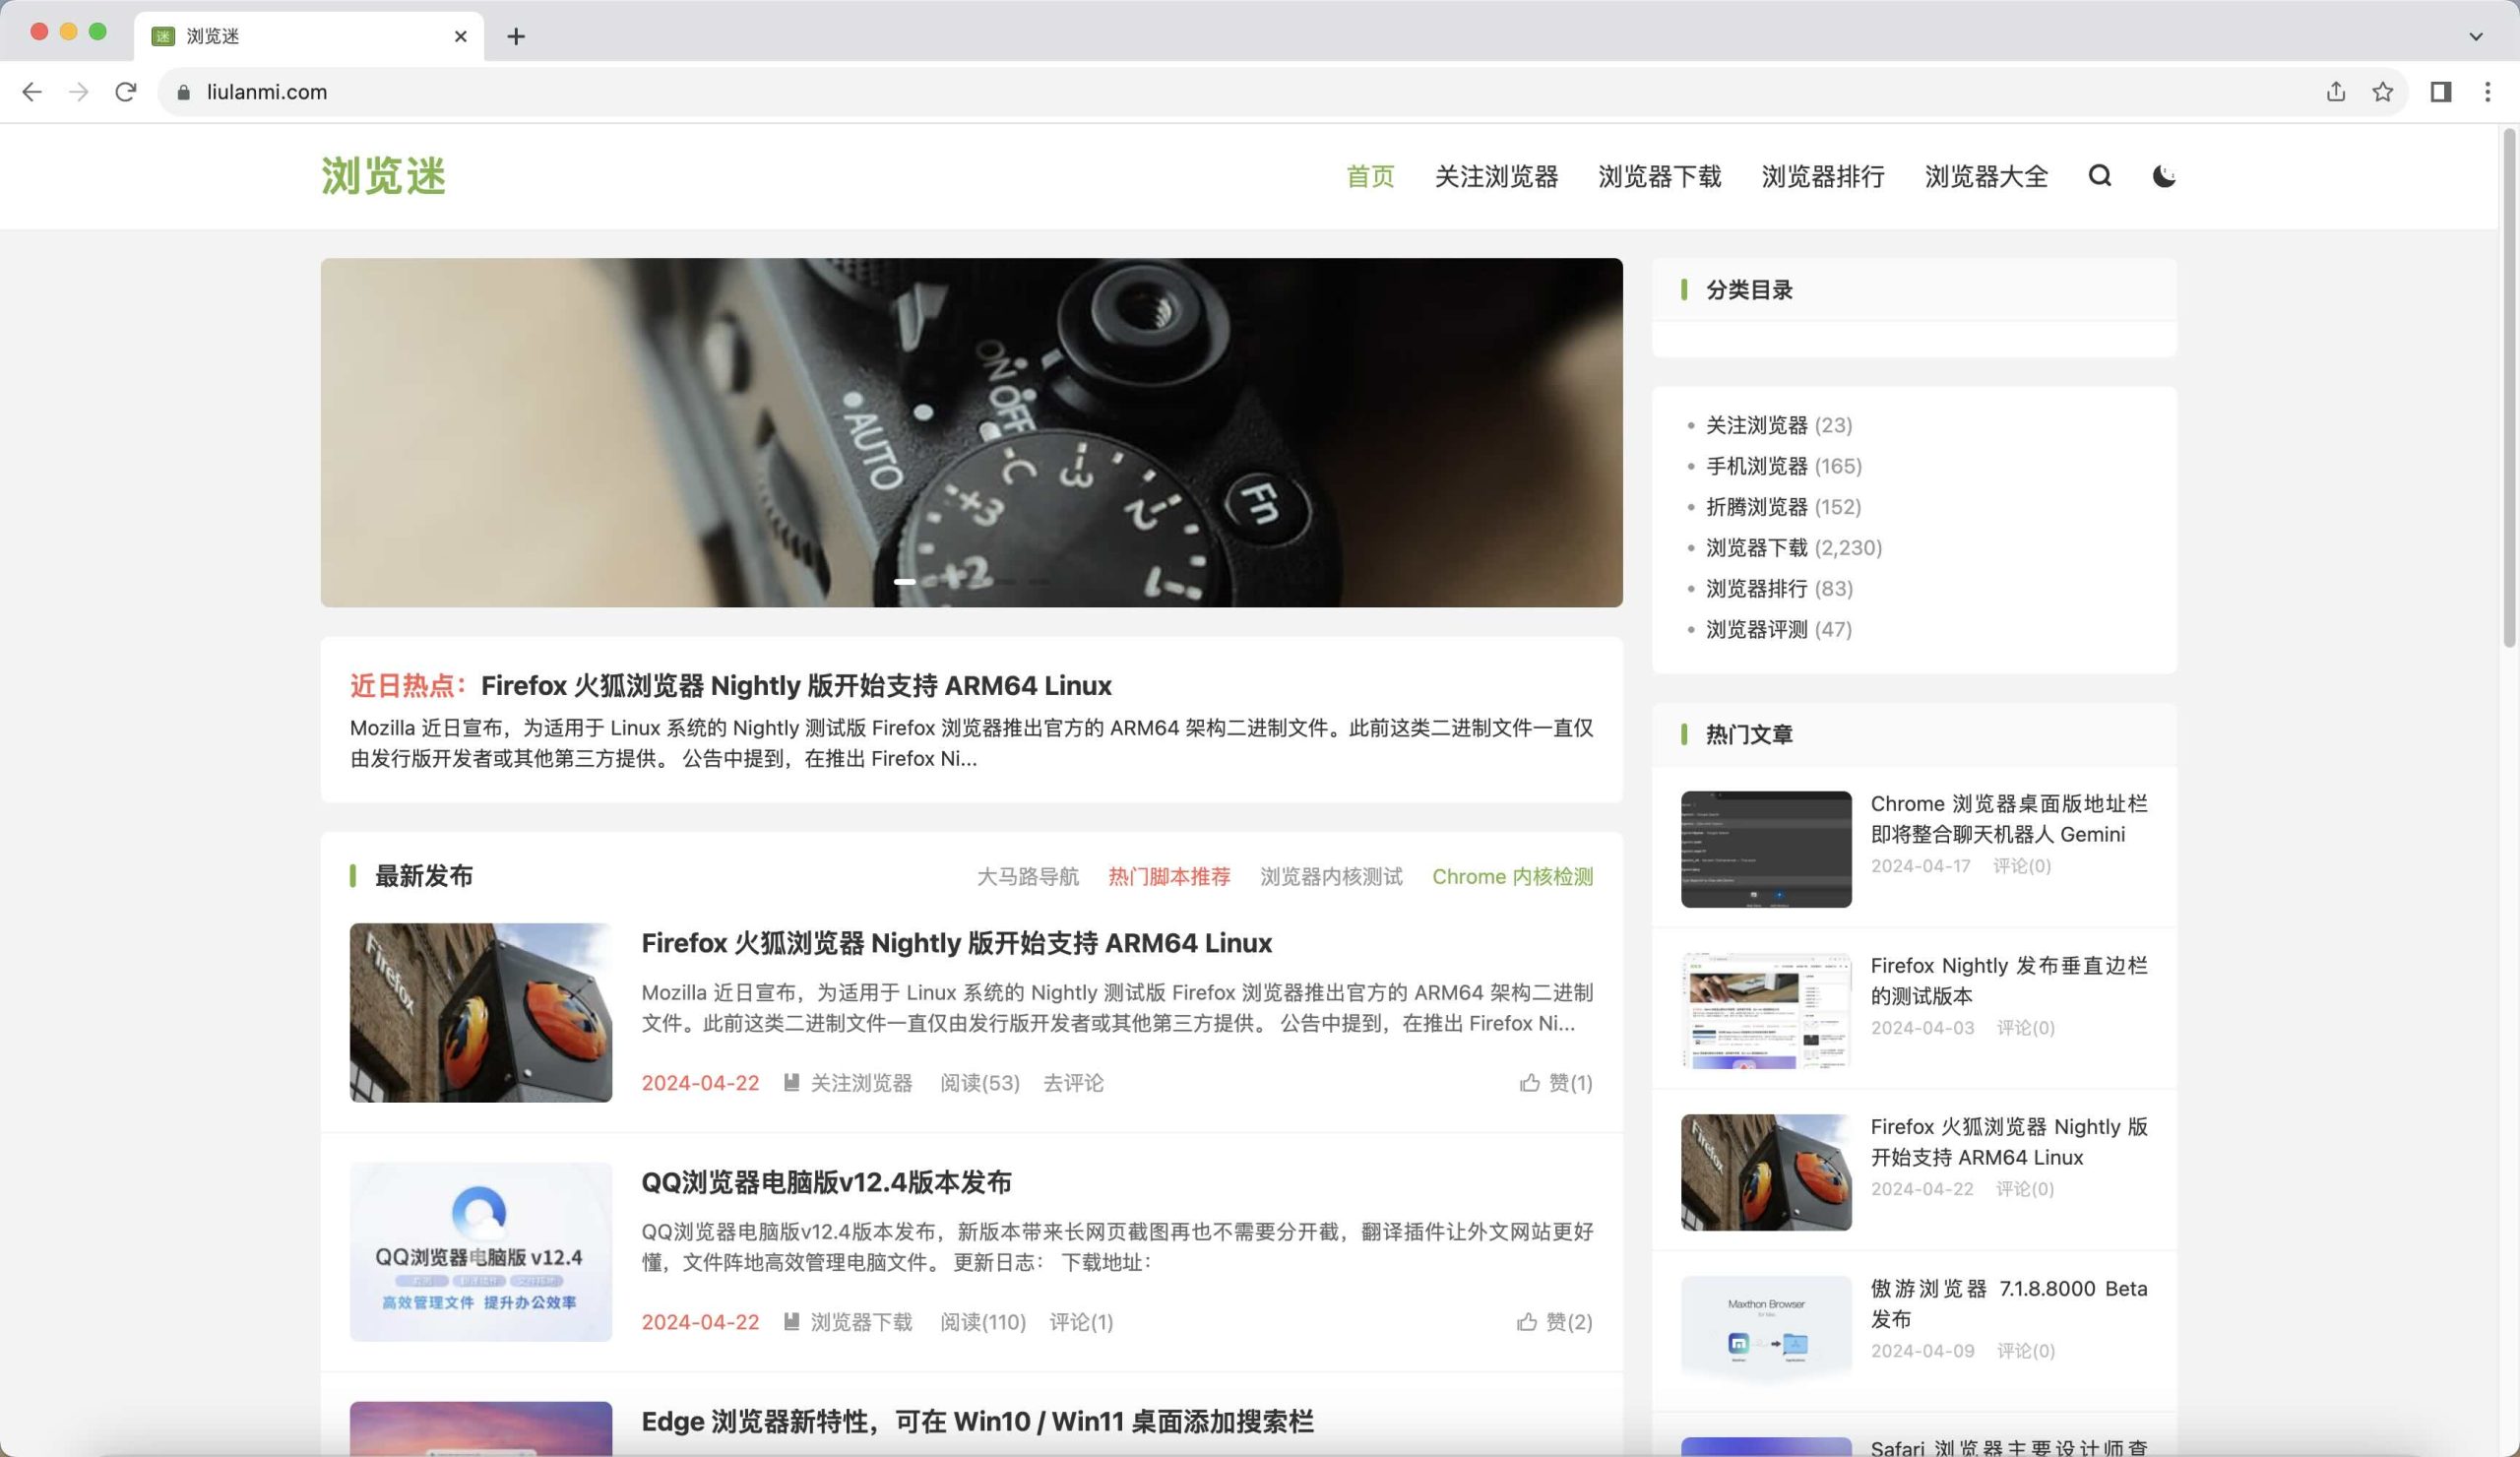Image resolution: width=2520 pixels, height=1457 pixels.
Task: Open the Chrome 内核检测 link
Action: 1512,877
